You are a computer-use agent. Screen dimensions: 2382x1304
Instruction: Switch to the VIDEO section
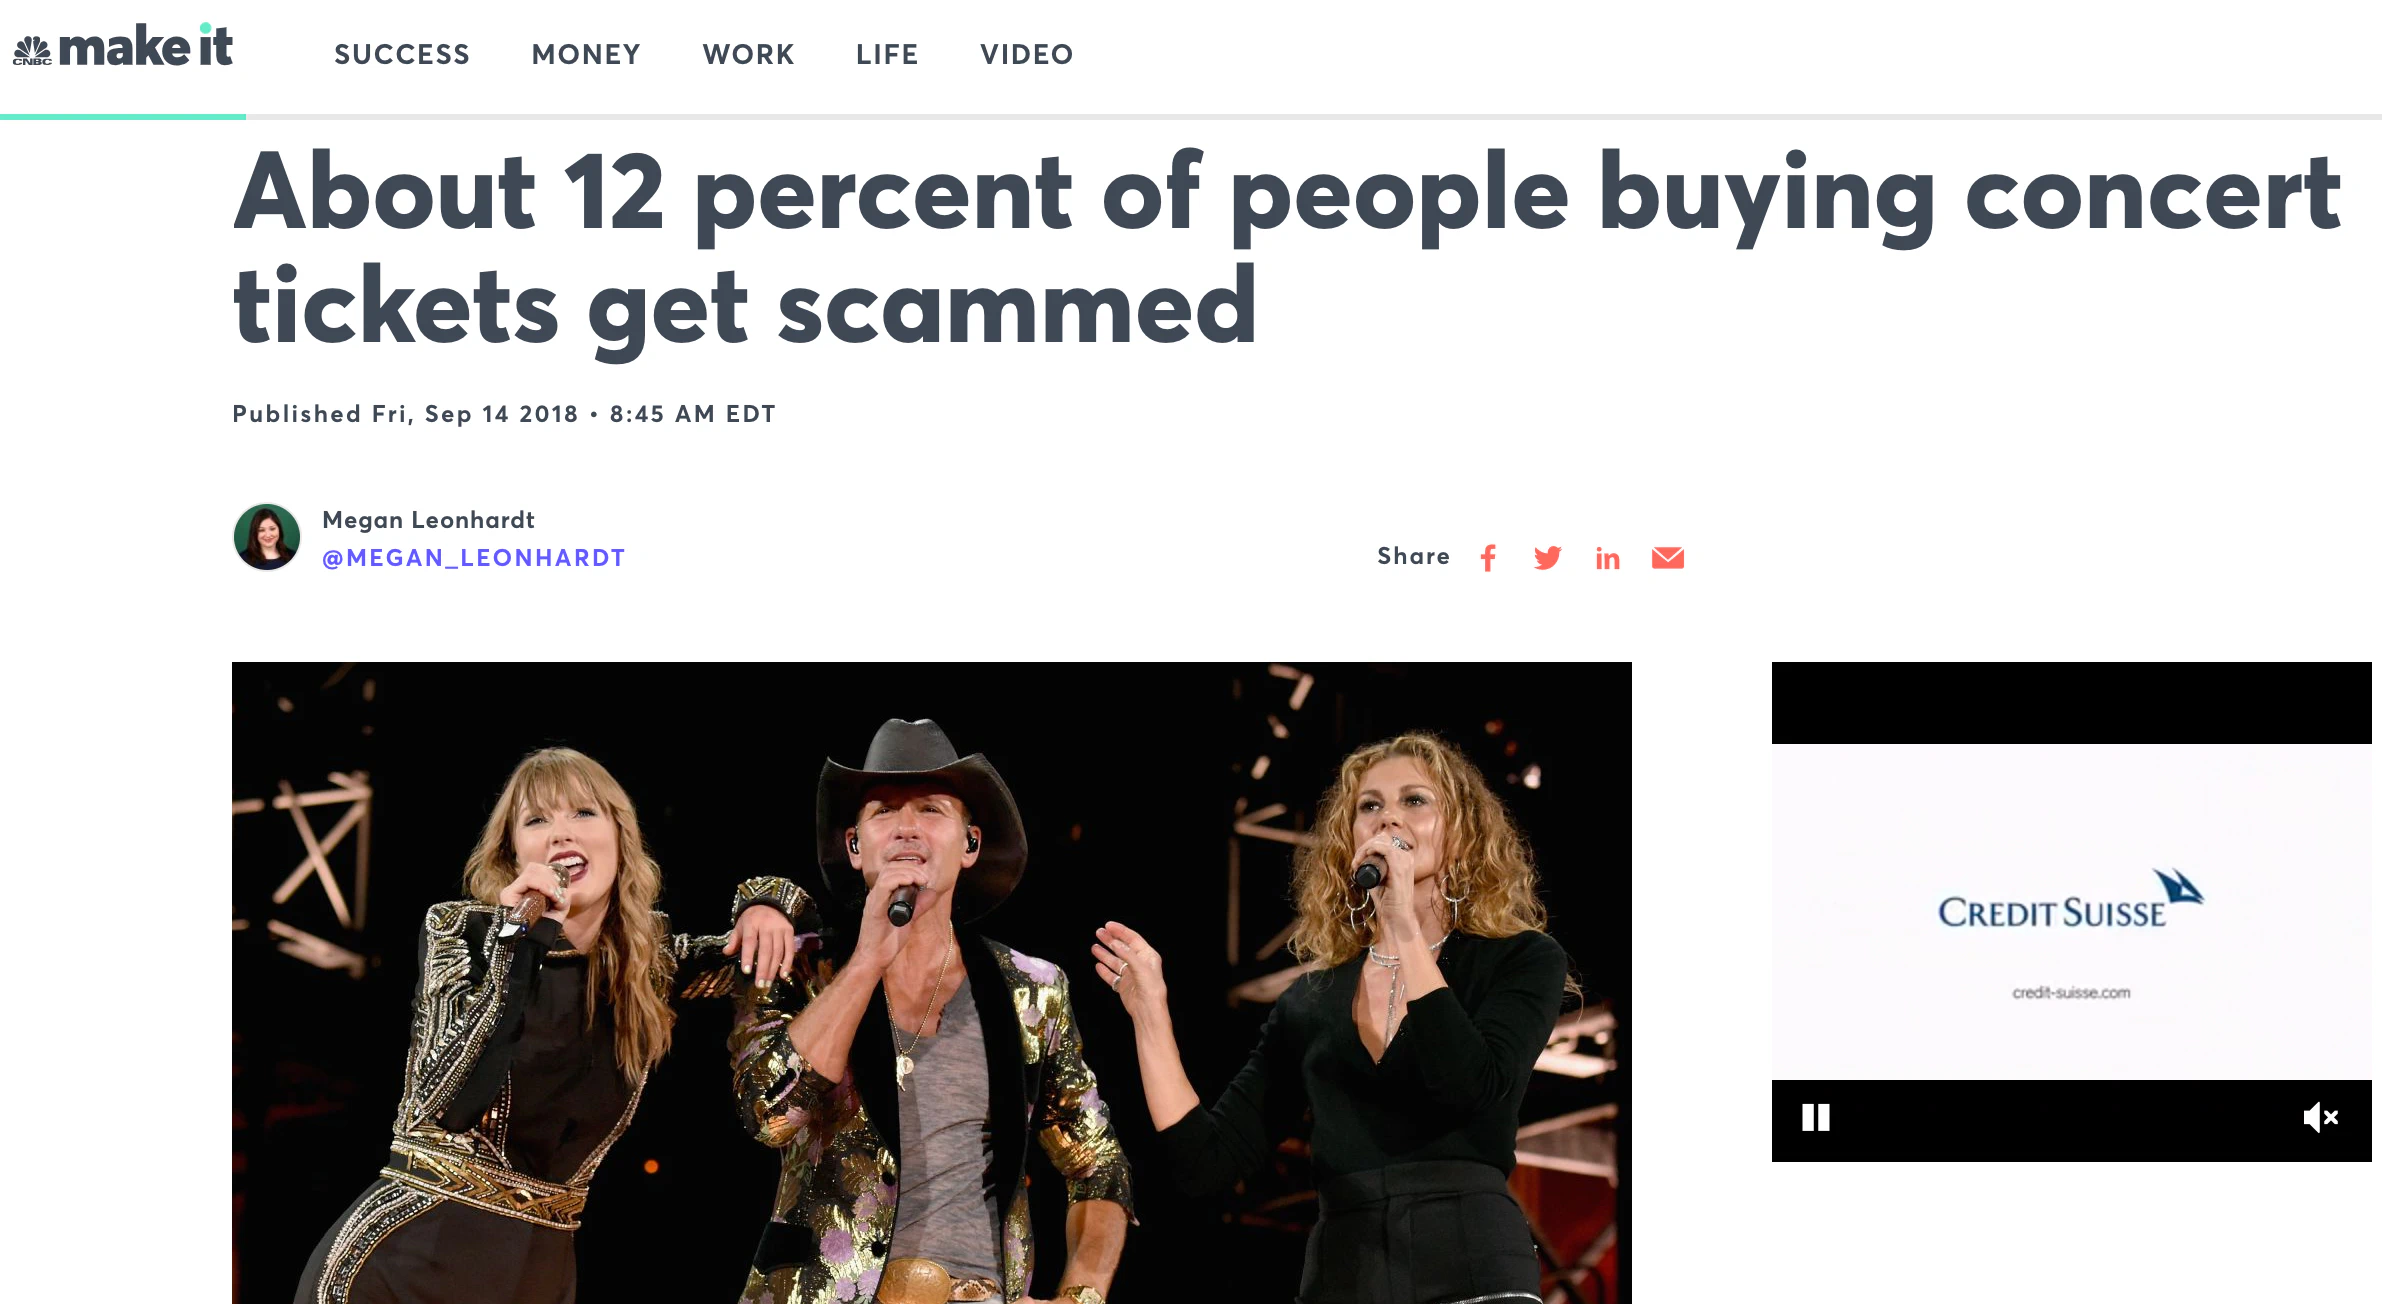(x=1027, y=55)
